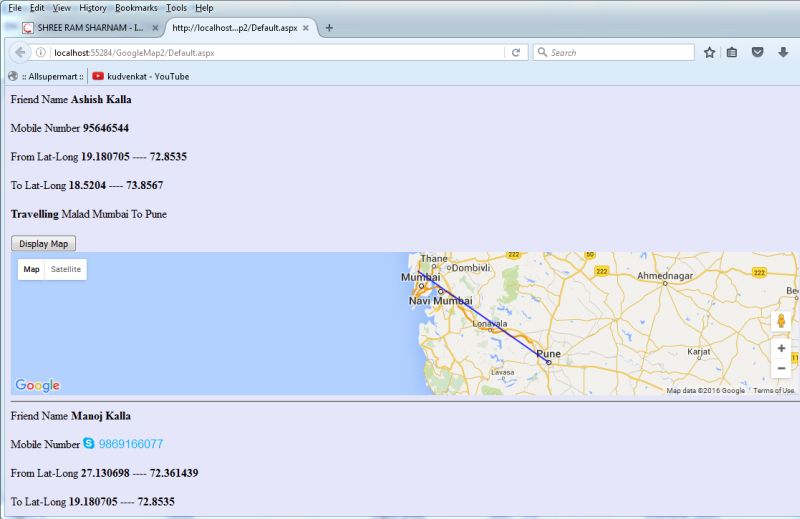Reload the page with the refresh icon
The height and width of the screenshot is (519, 800).
point(516,52)
